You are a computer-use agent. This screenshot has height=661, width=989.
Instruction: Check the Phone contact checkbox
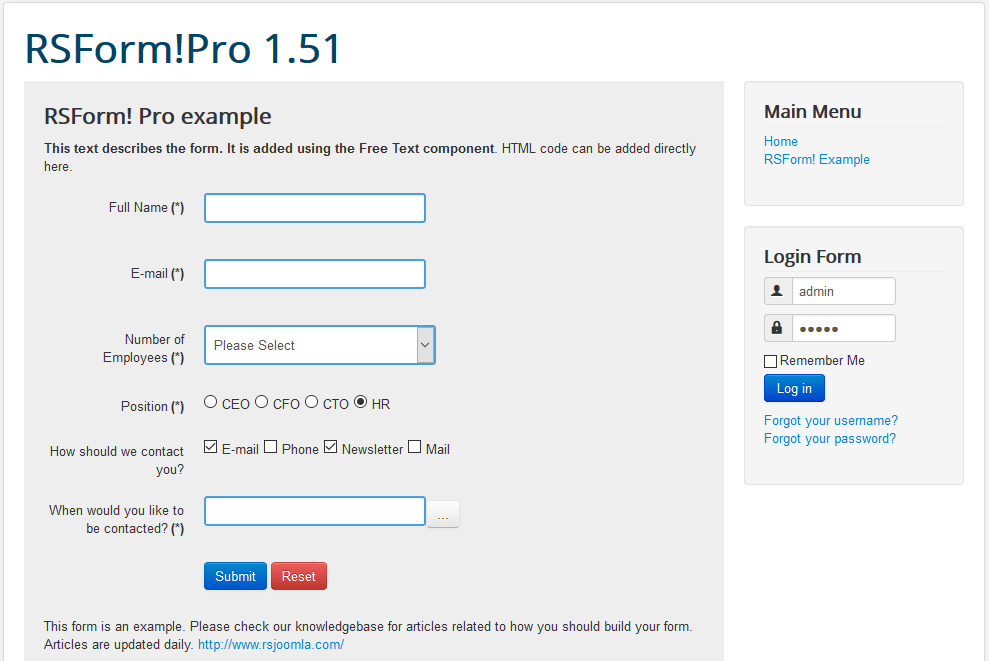271,447
